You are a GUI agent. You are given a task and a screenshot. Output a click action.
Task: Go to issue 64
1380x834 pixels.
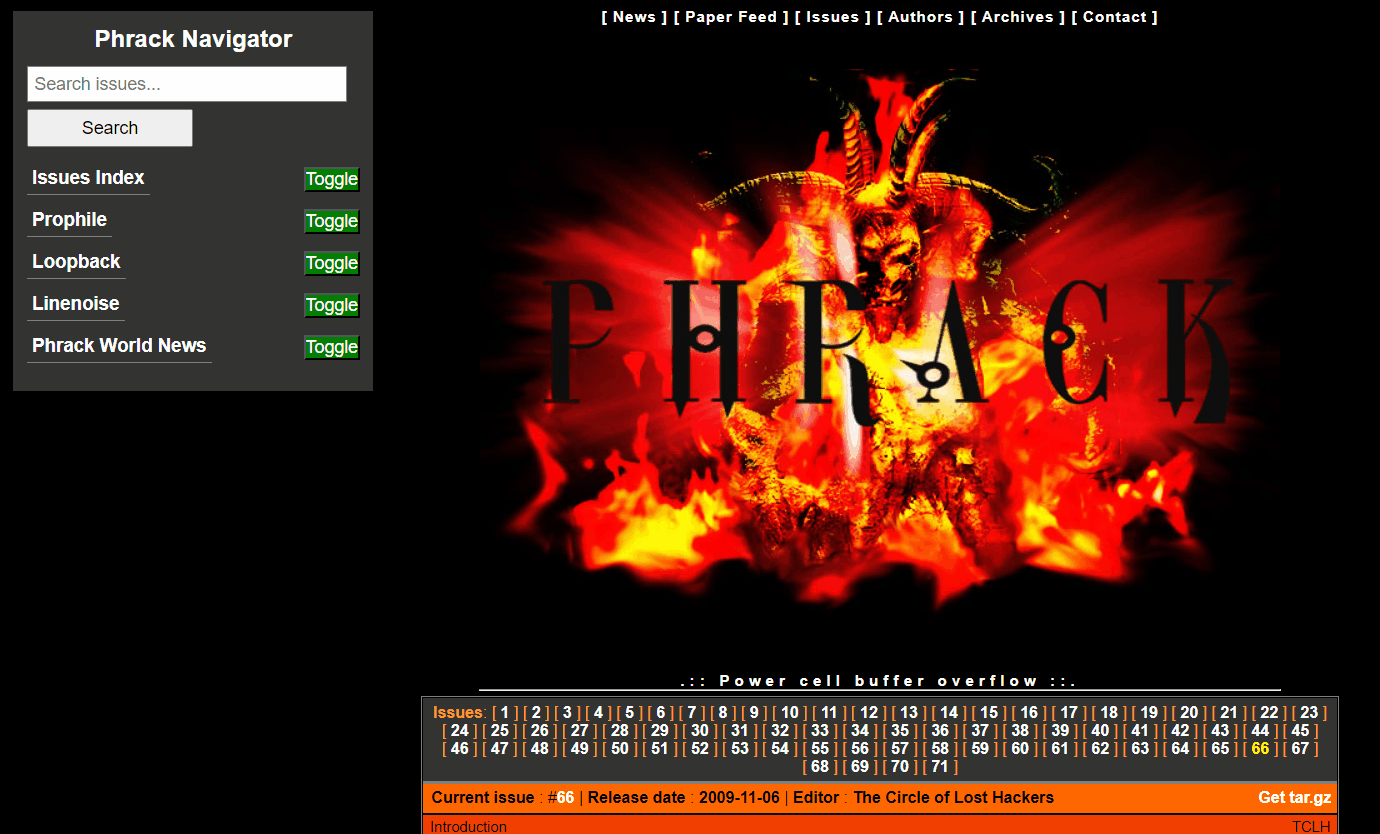(x=1180, y=749)
